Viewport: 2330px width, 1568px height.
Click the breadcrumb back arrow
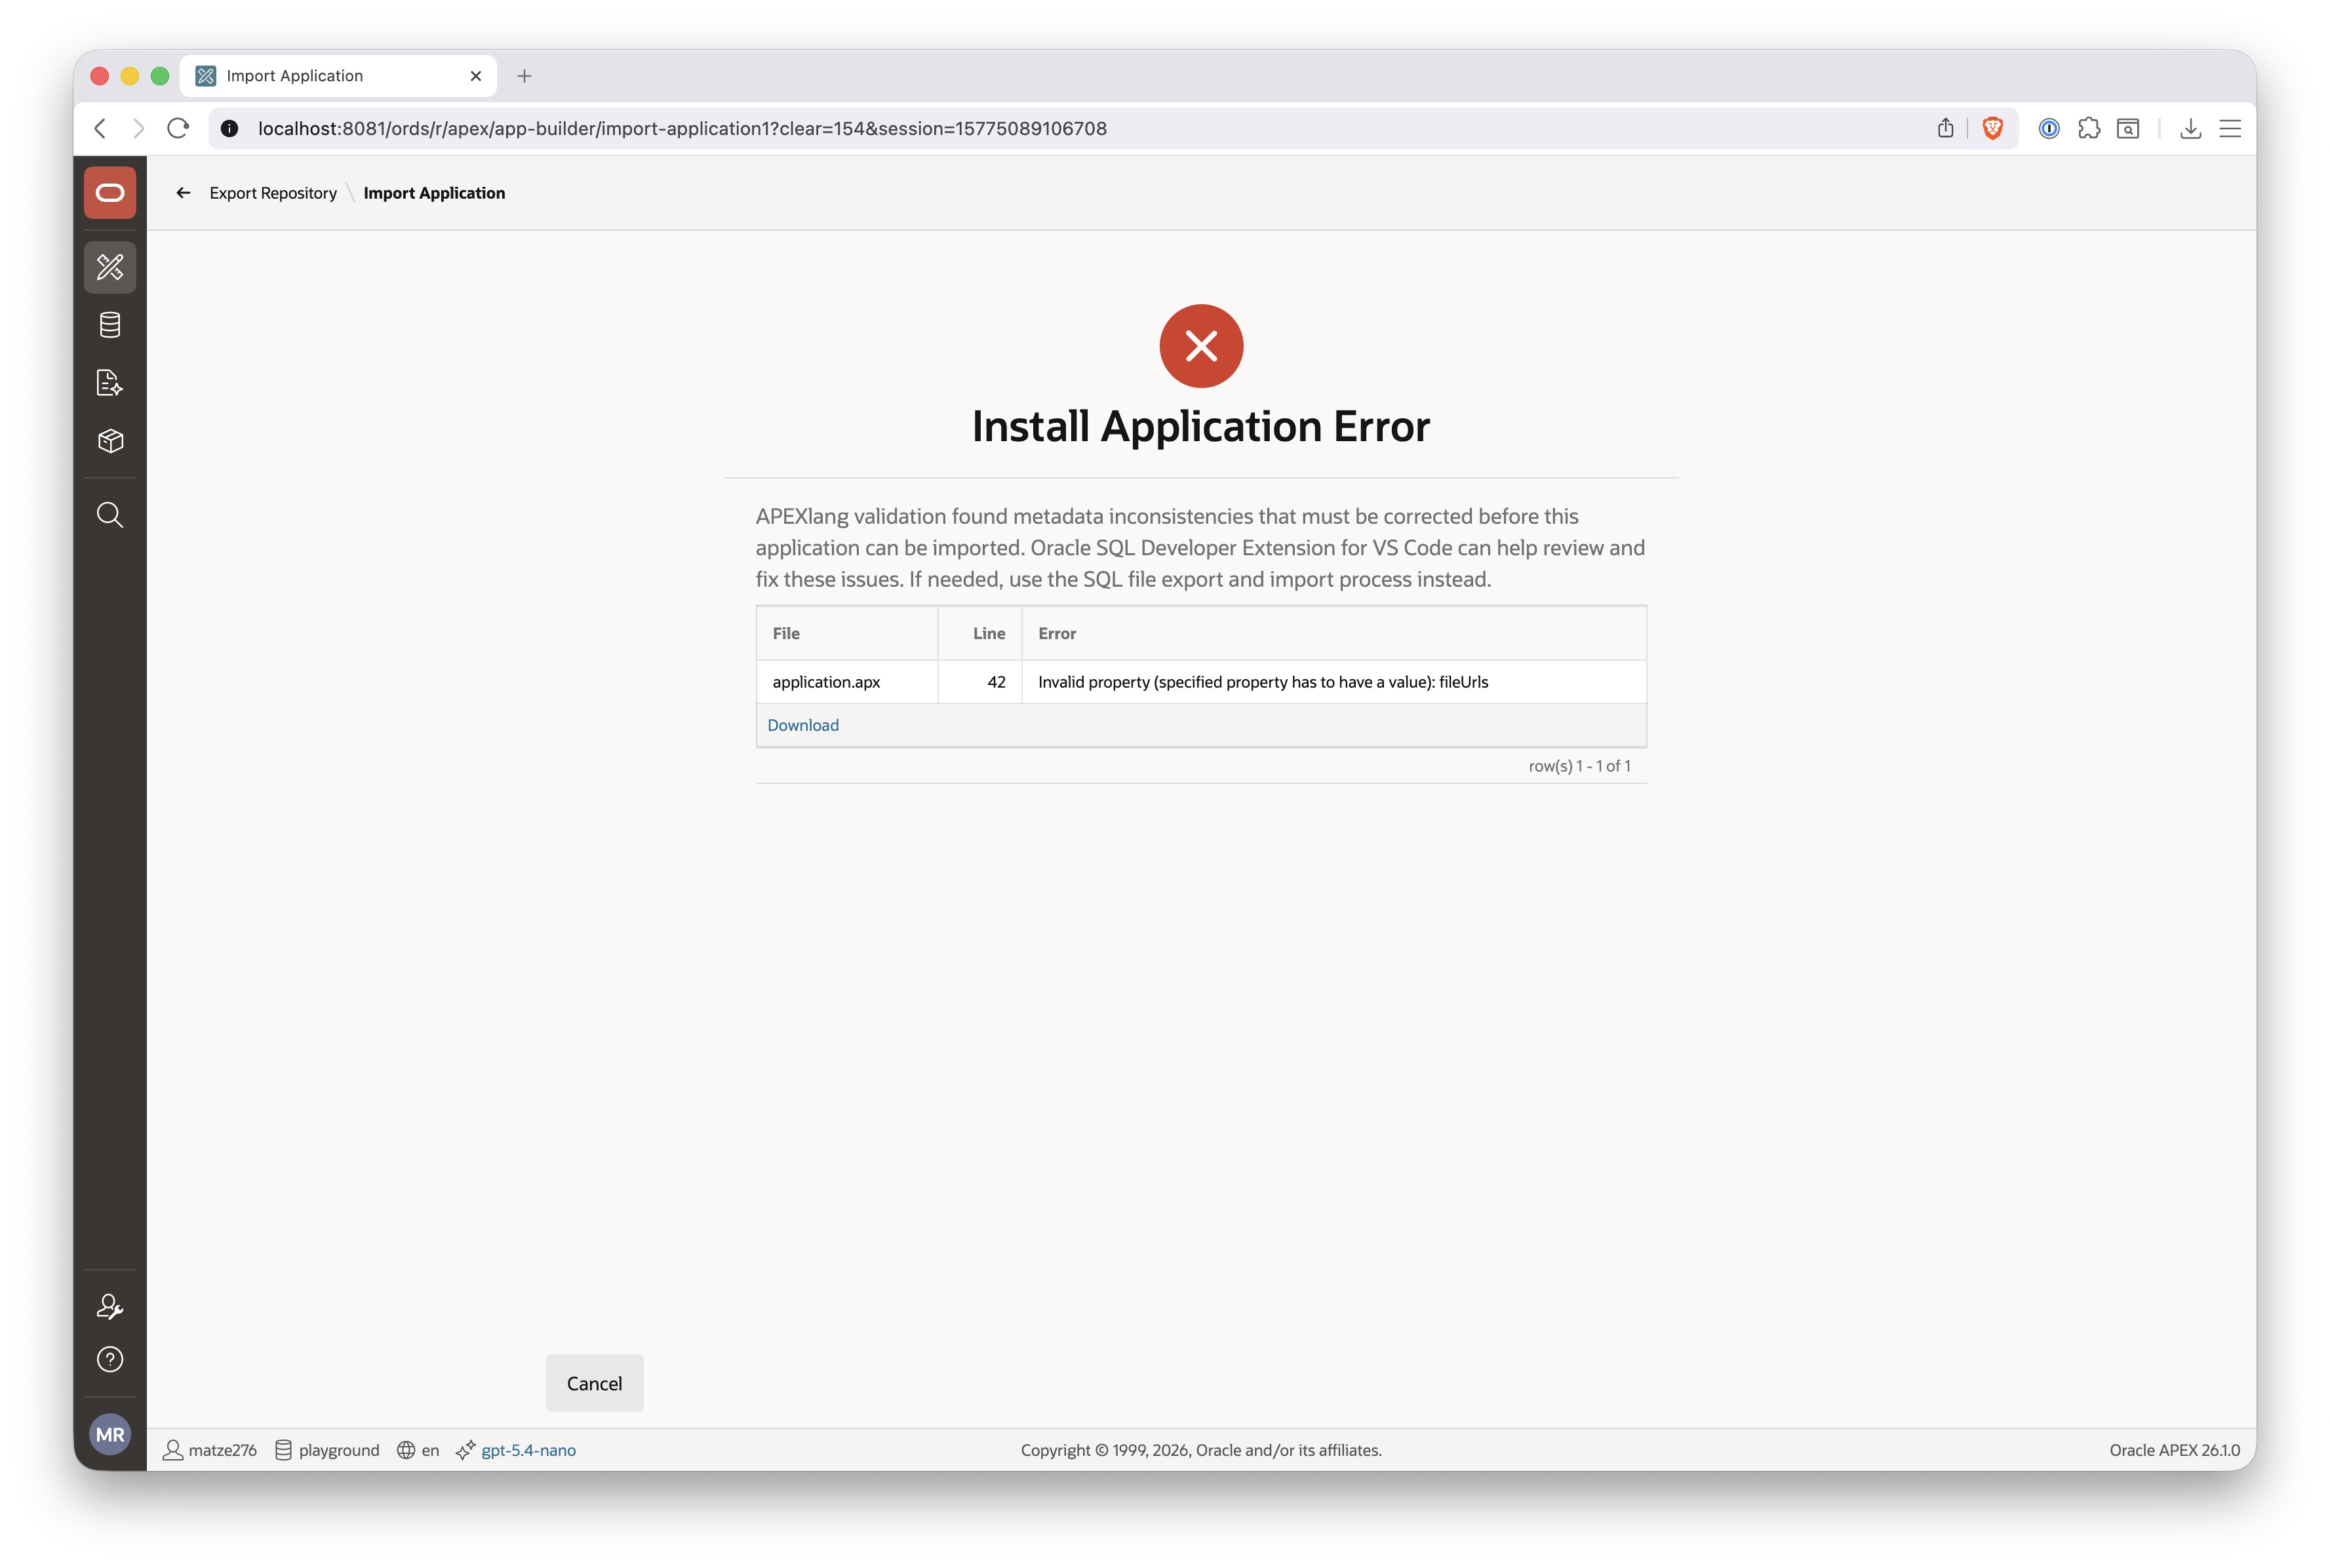click(x=183, y=193)
